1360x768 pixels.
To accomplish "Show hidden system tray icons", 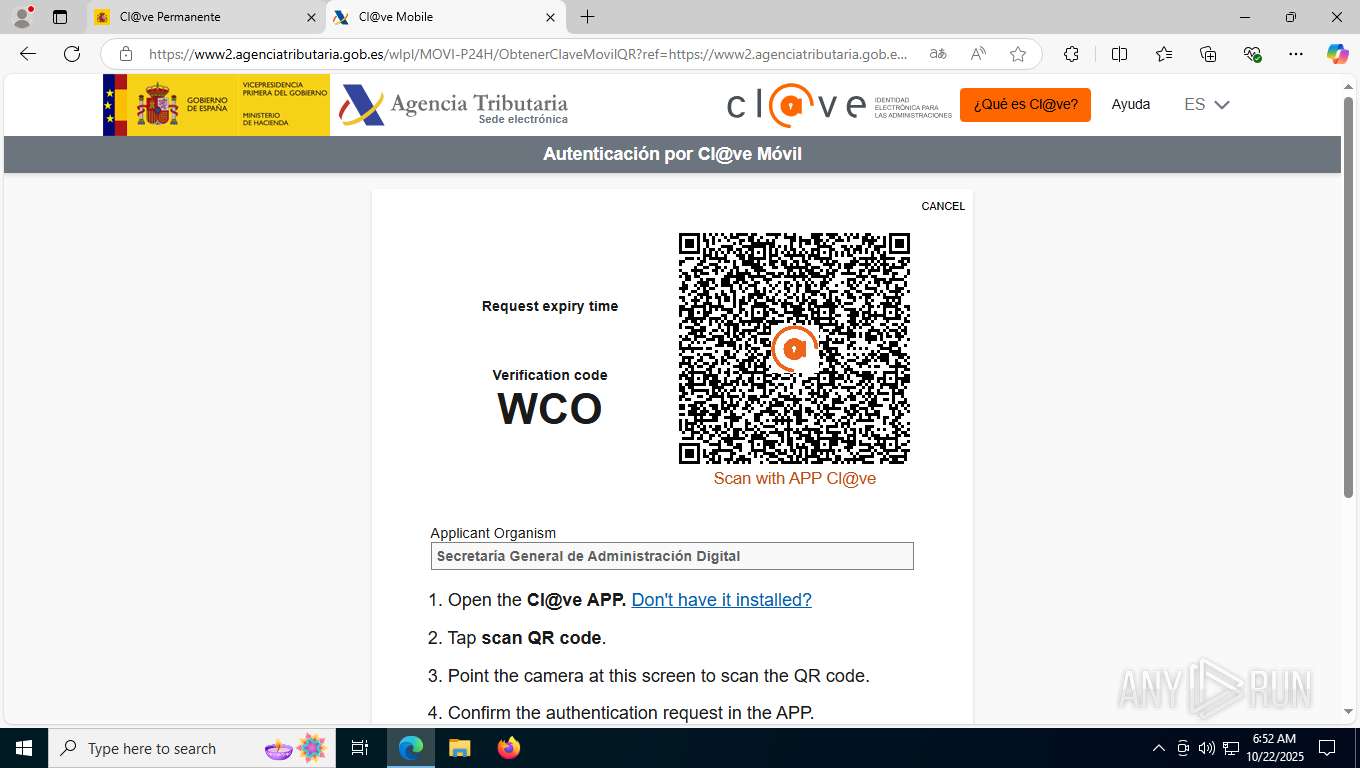I will (x=1159, y=748).
